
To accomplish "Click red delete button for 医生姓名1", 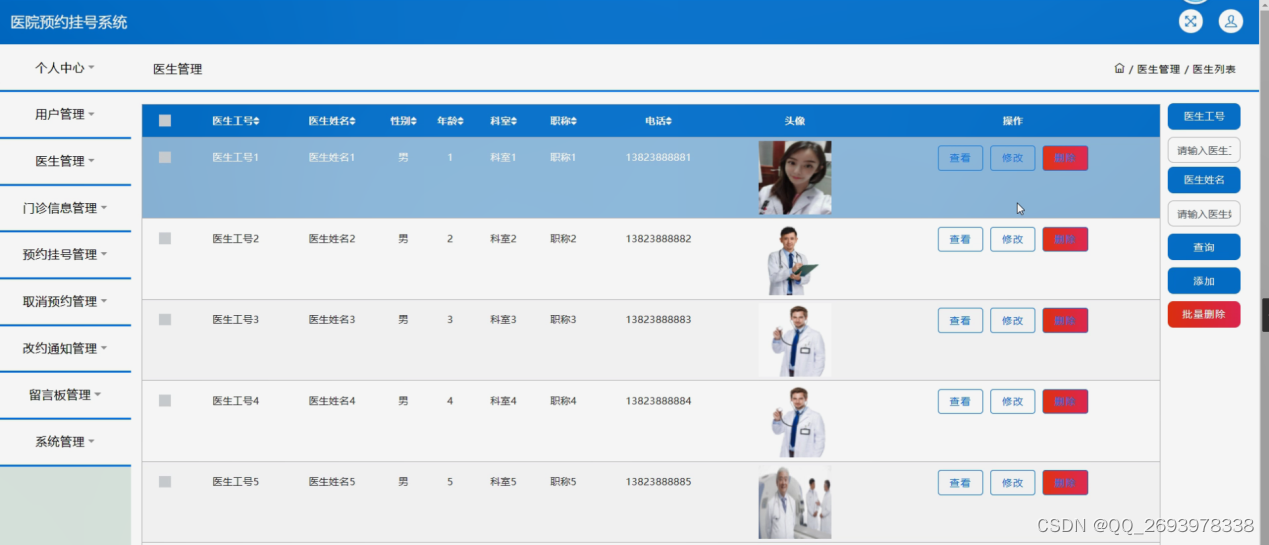I will point(1065,158).
